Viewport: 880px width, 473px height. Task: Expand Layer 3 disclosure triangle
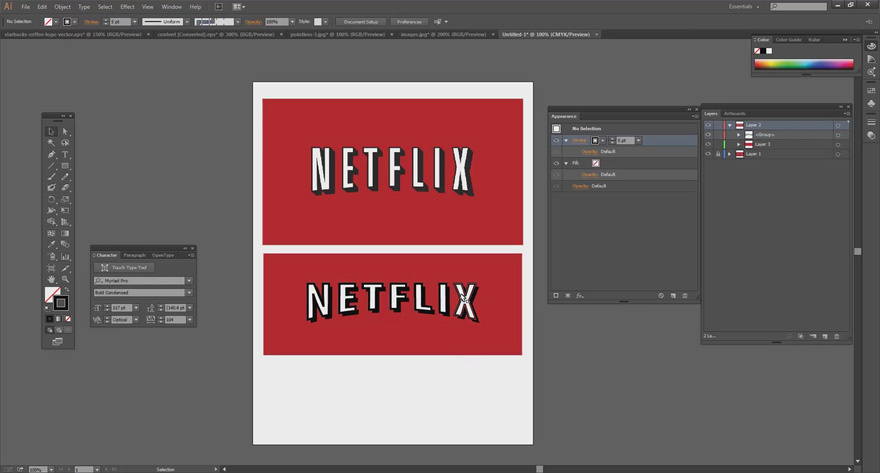tap(739, 144)
